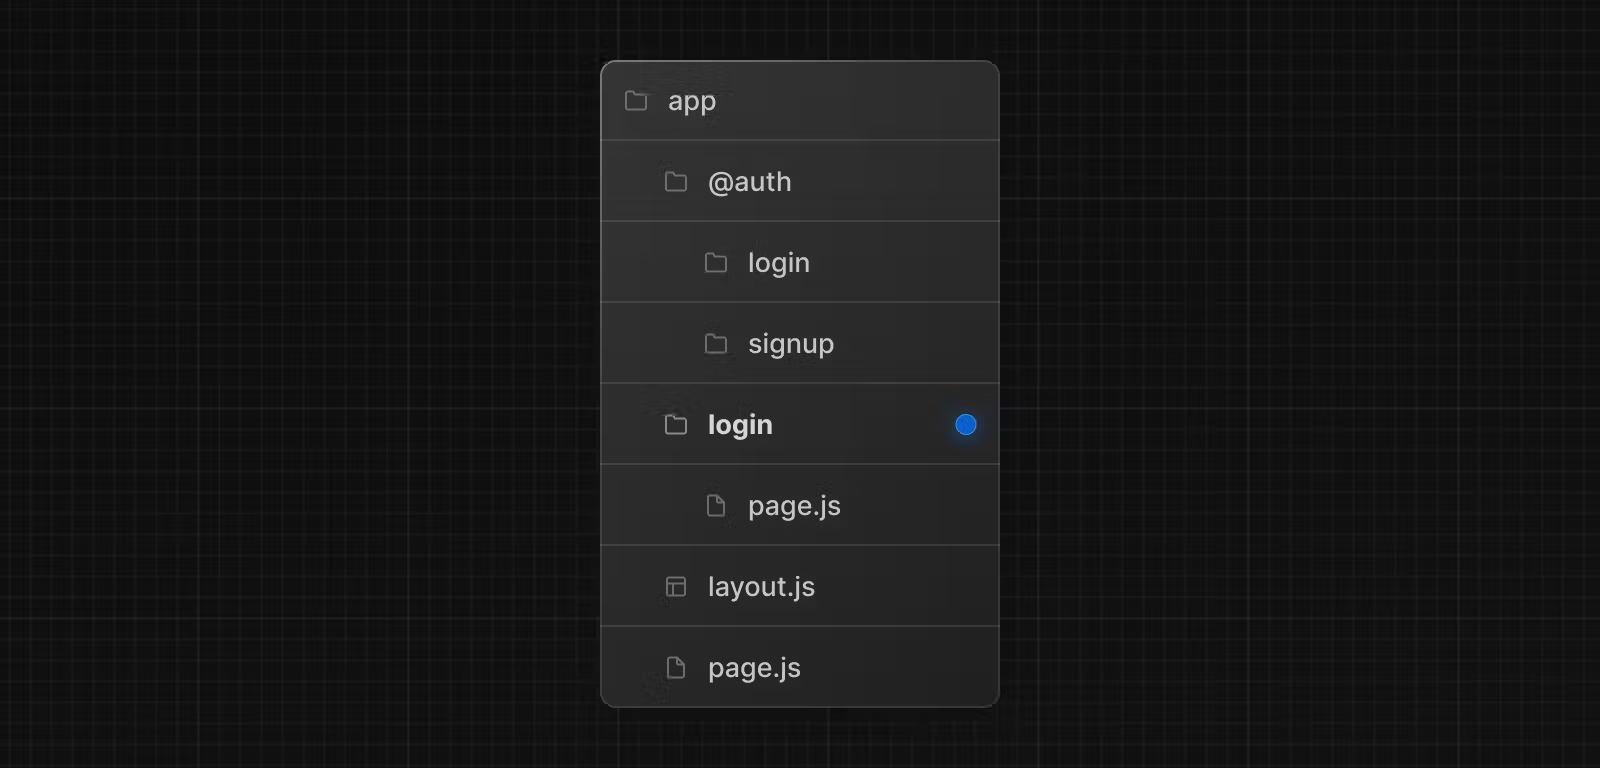Screen dimensions: 1600x768
Task: Collapse the app root folder label
Action: point(692,102)
